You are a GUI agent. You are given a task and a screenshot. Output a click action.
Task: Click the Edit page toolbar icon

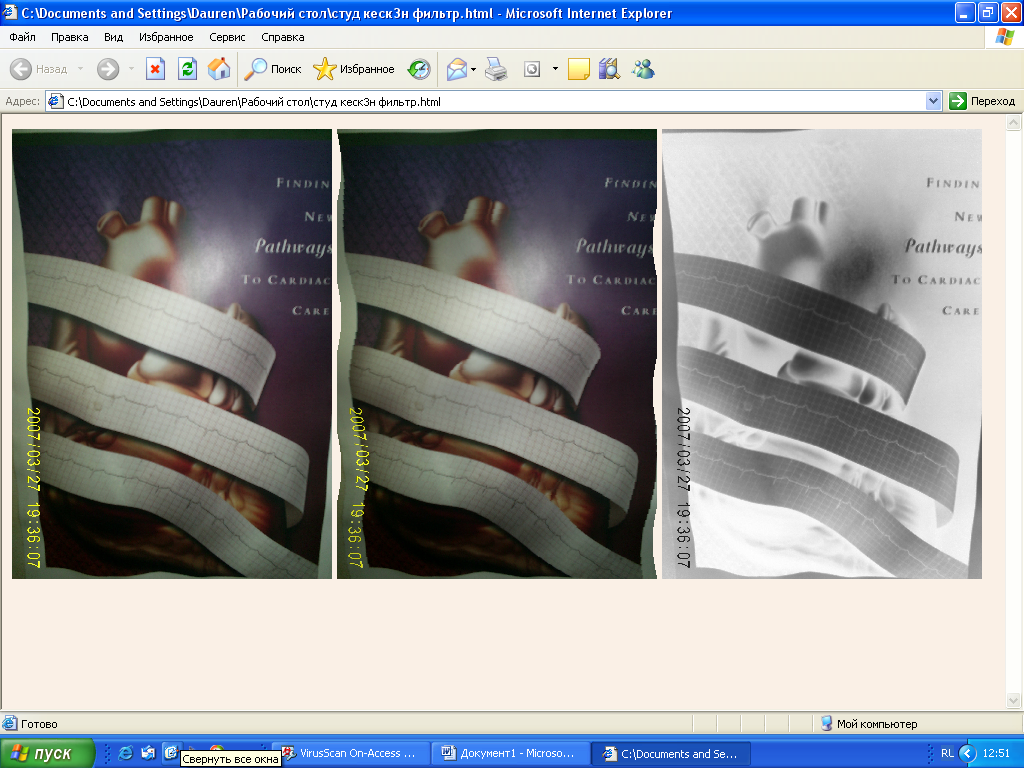tap(532, 69)
